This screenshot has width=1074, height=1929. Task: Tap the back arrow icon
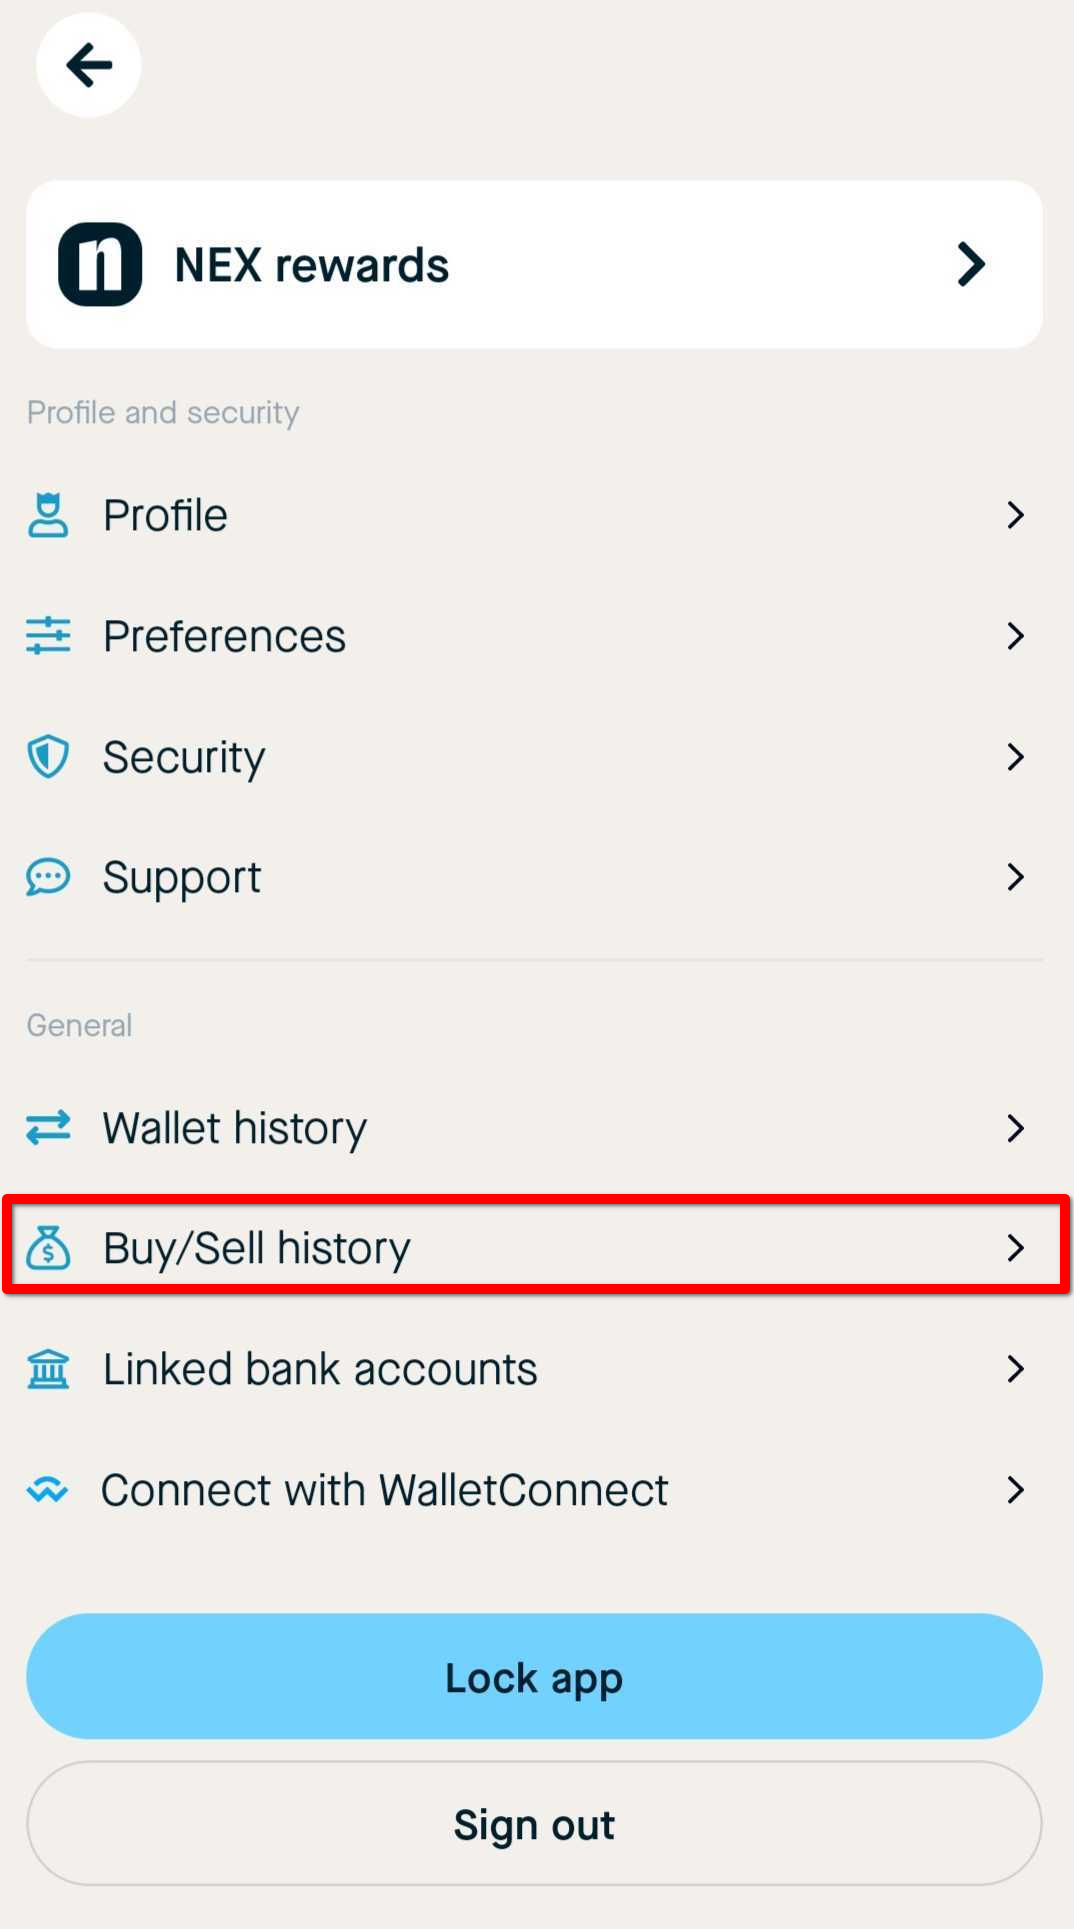click(89, 65)
